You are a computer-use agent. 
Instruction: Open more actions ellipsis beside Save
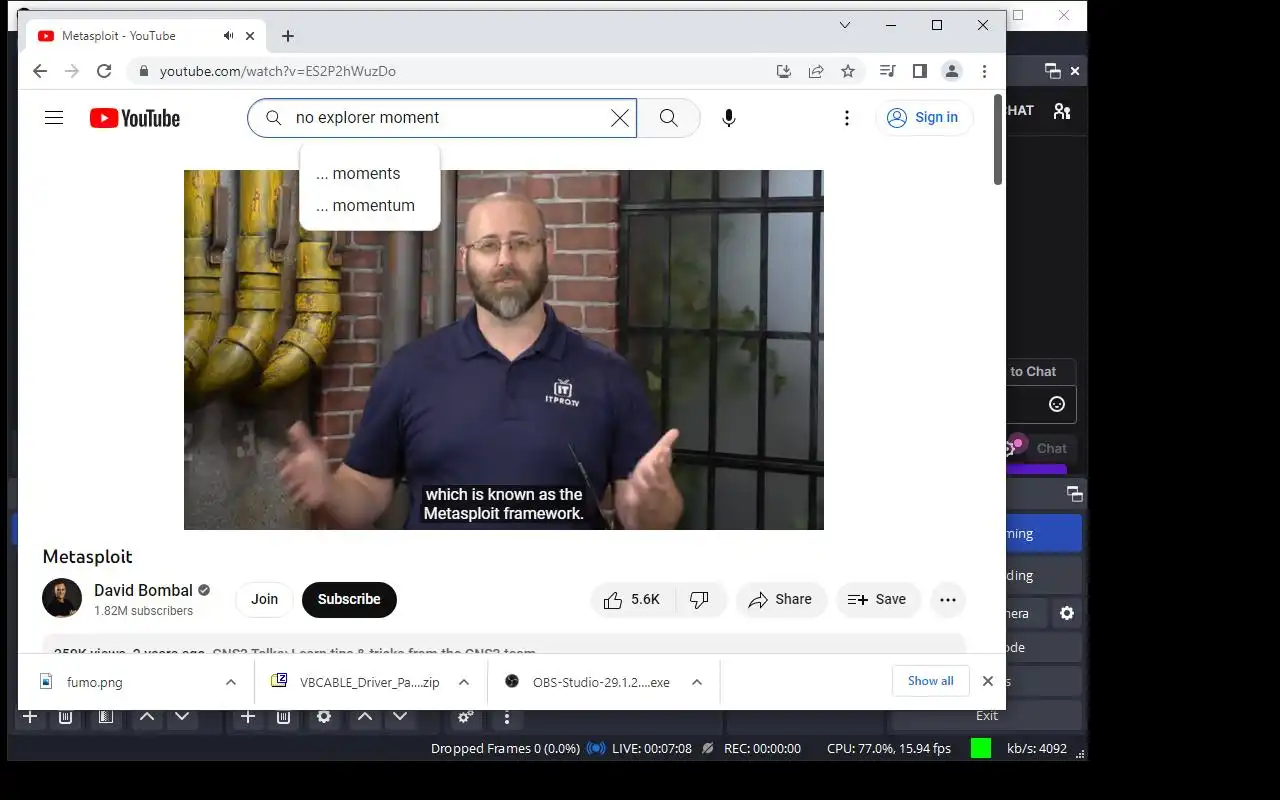pos(947,599)
